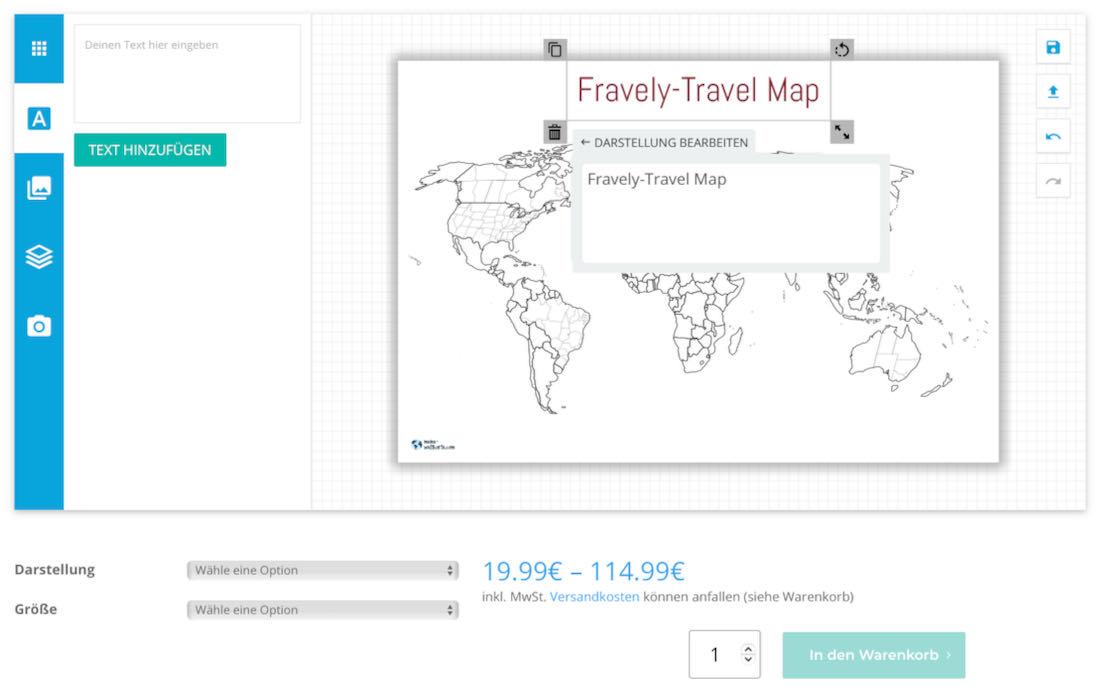1100x688 pixels.
Task: Open the layers panel icon
Action: [39, 257]
